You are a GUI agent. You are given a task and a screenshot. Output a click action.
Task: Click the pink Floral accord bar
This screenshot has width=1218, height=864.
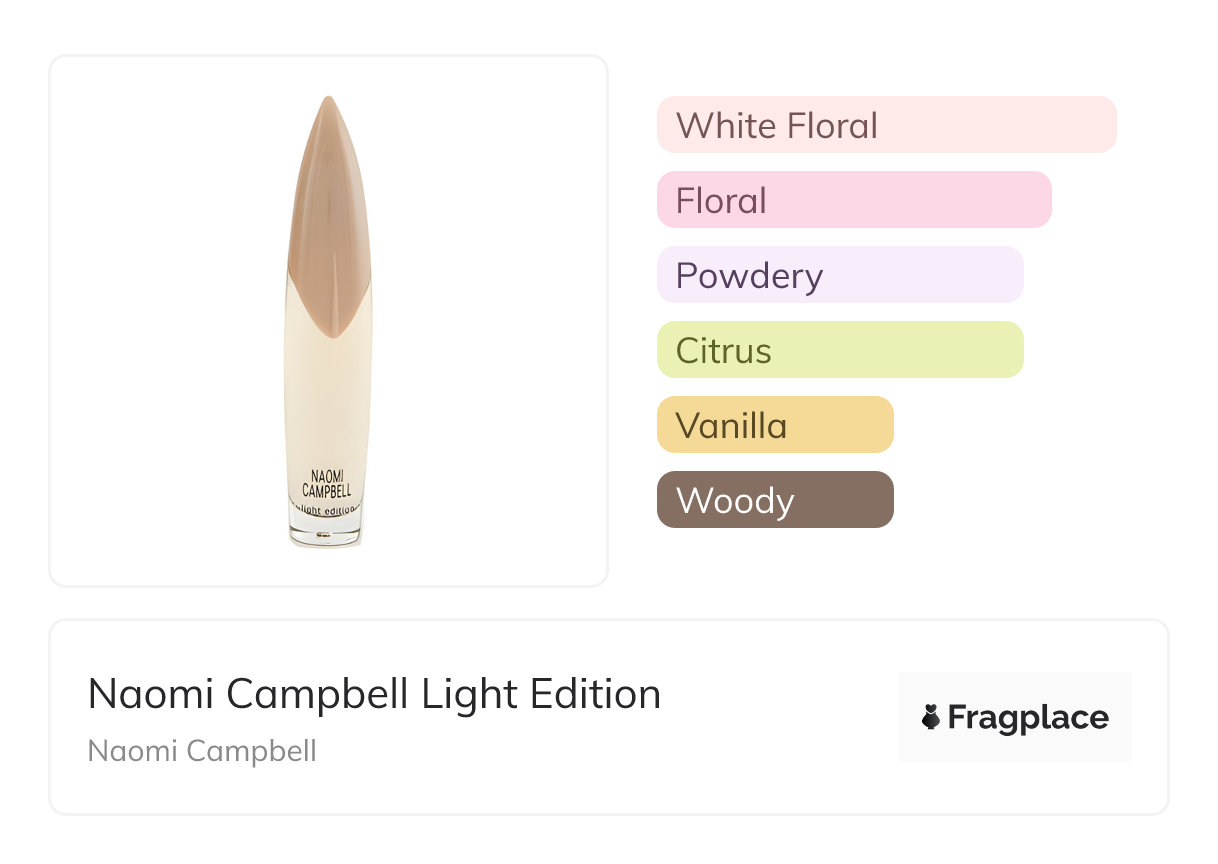(853, 200)
